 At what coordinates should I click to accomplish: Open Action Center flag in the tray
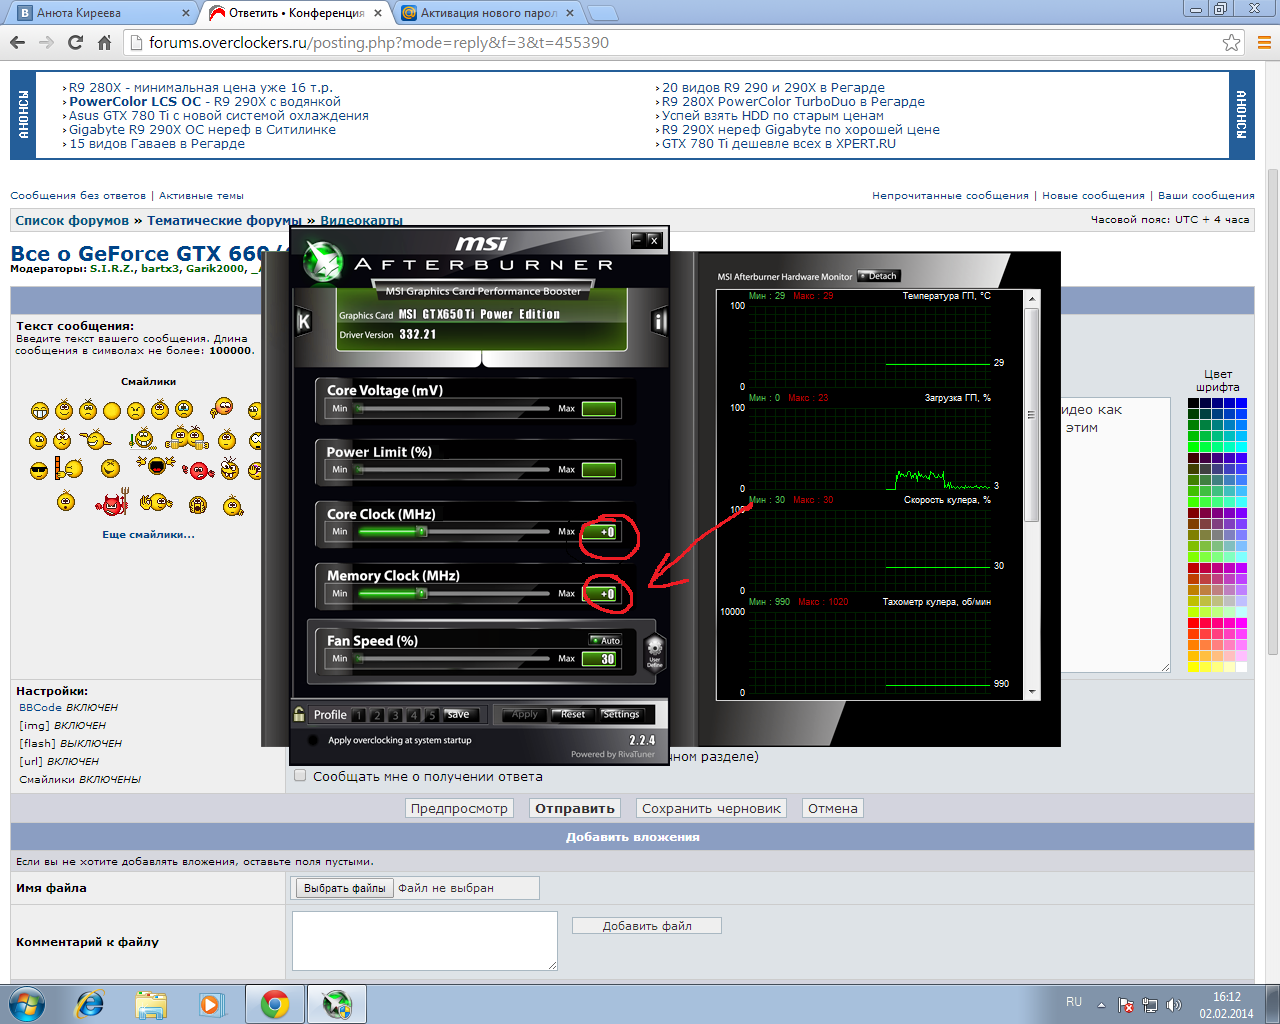coord(1126,1005)
